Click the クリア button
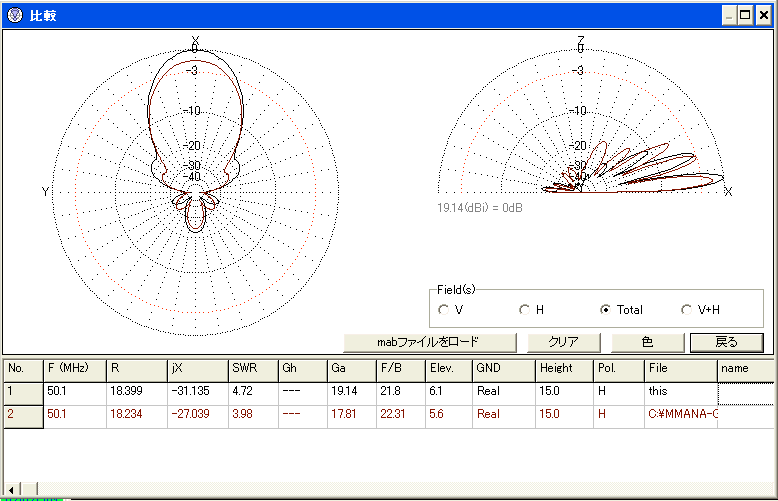 (x=564, y=342)
